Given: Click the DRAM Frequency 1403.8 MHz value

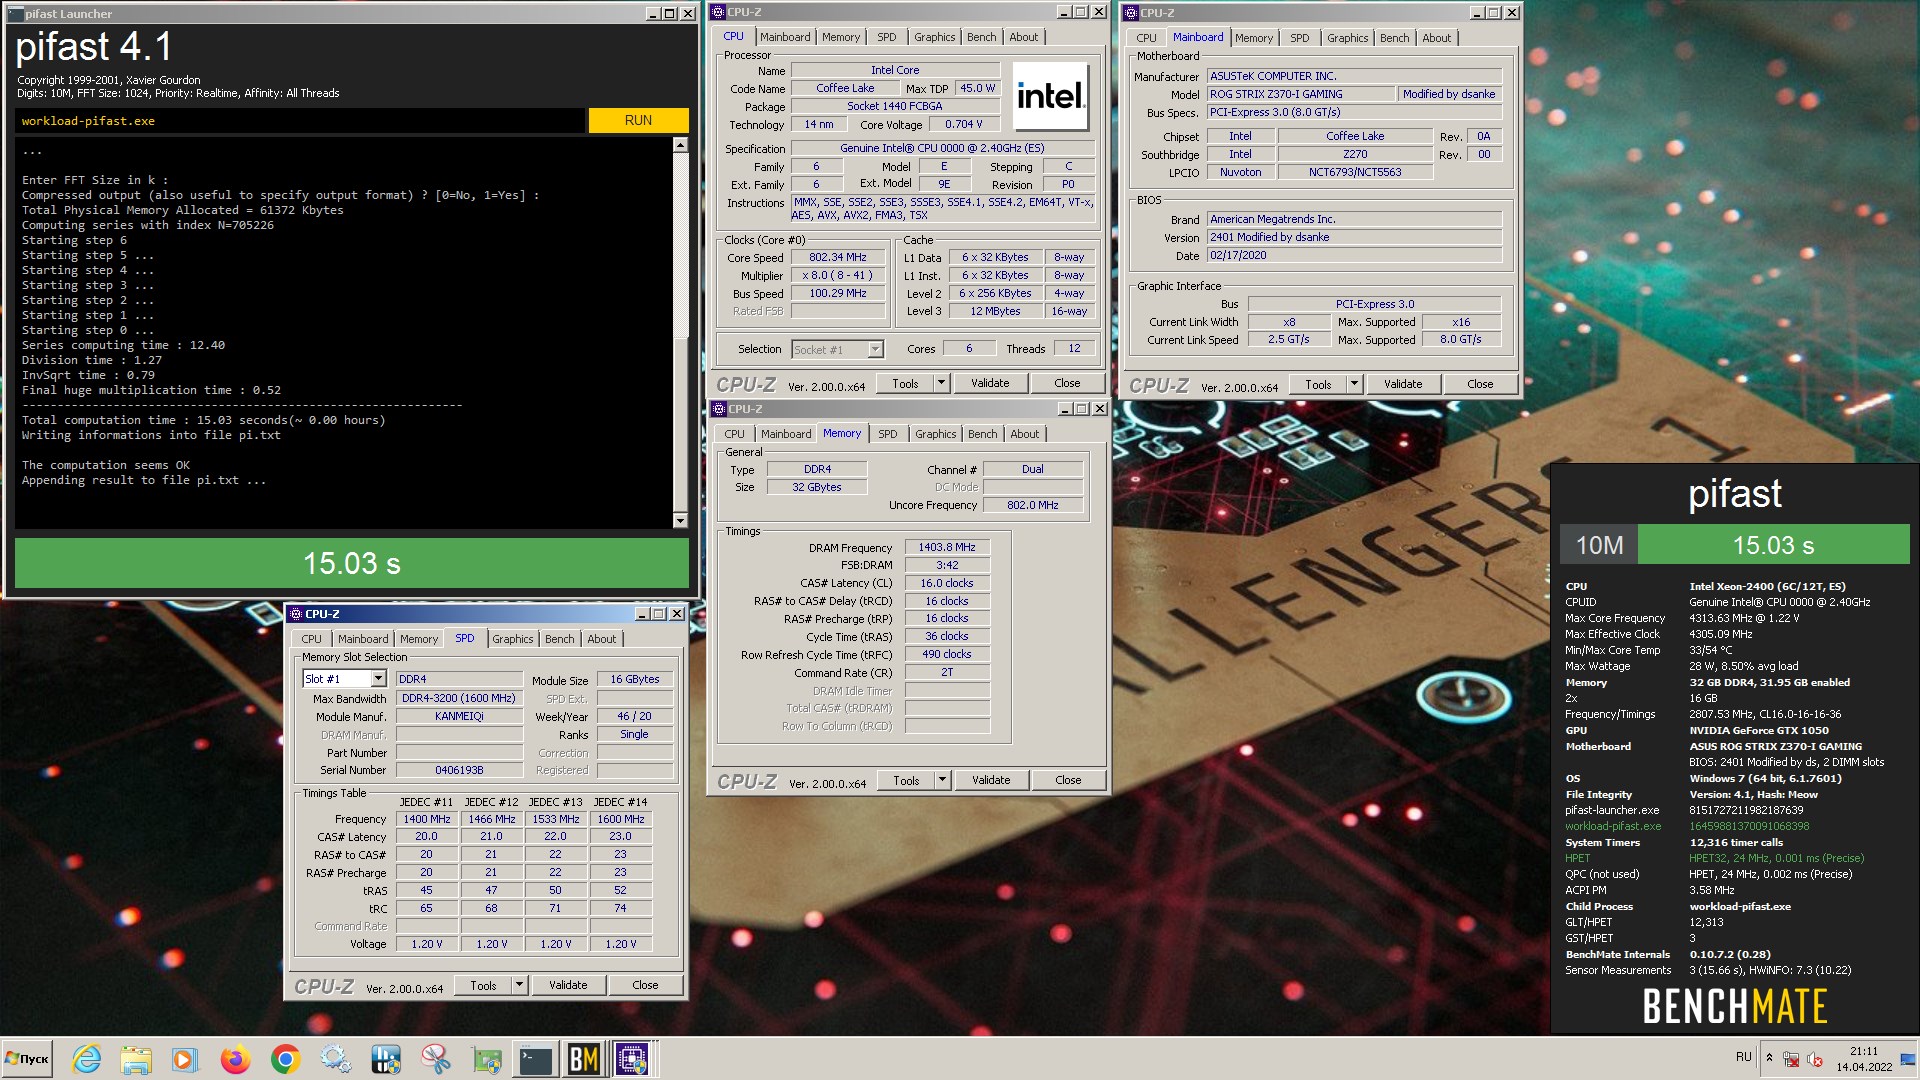Looking at the screenshot, I should pos(947,547).
